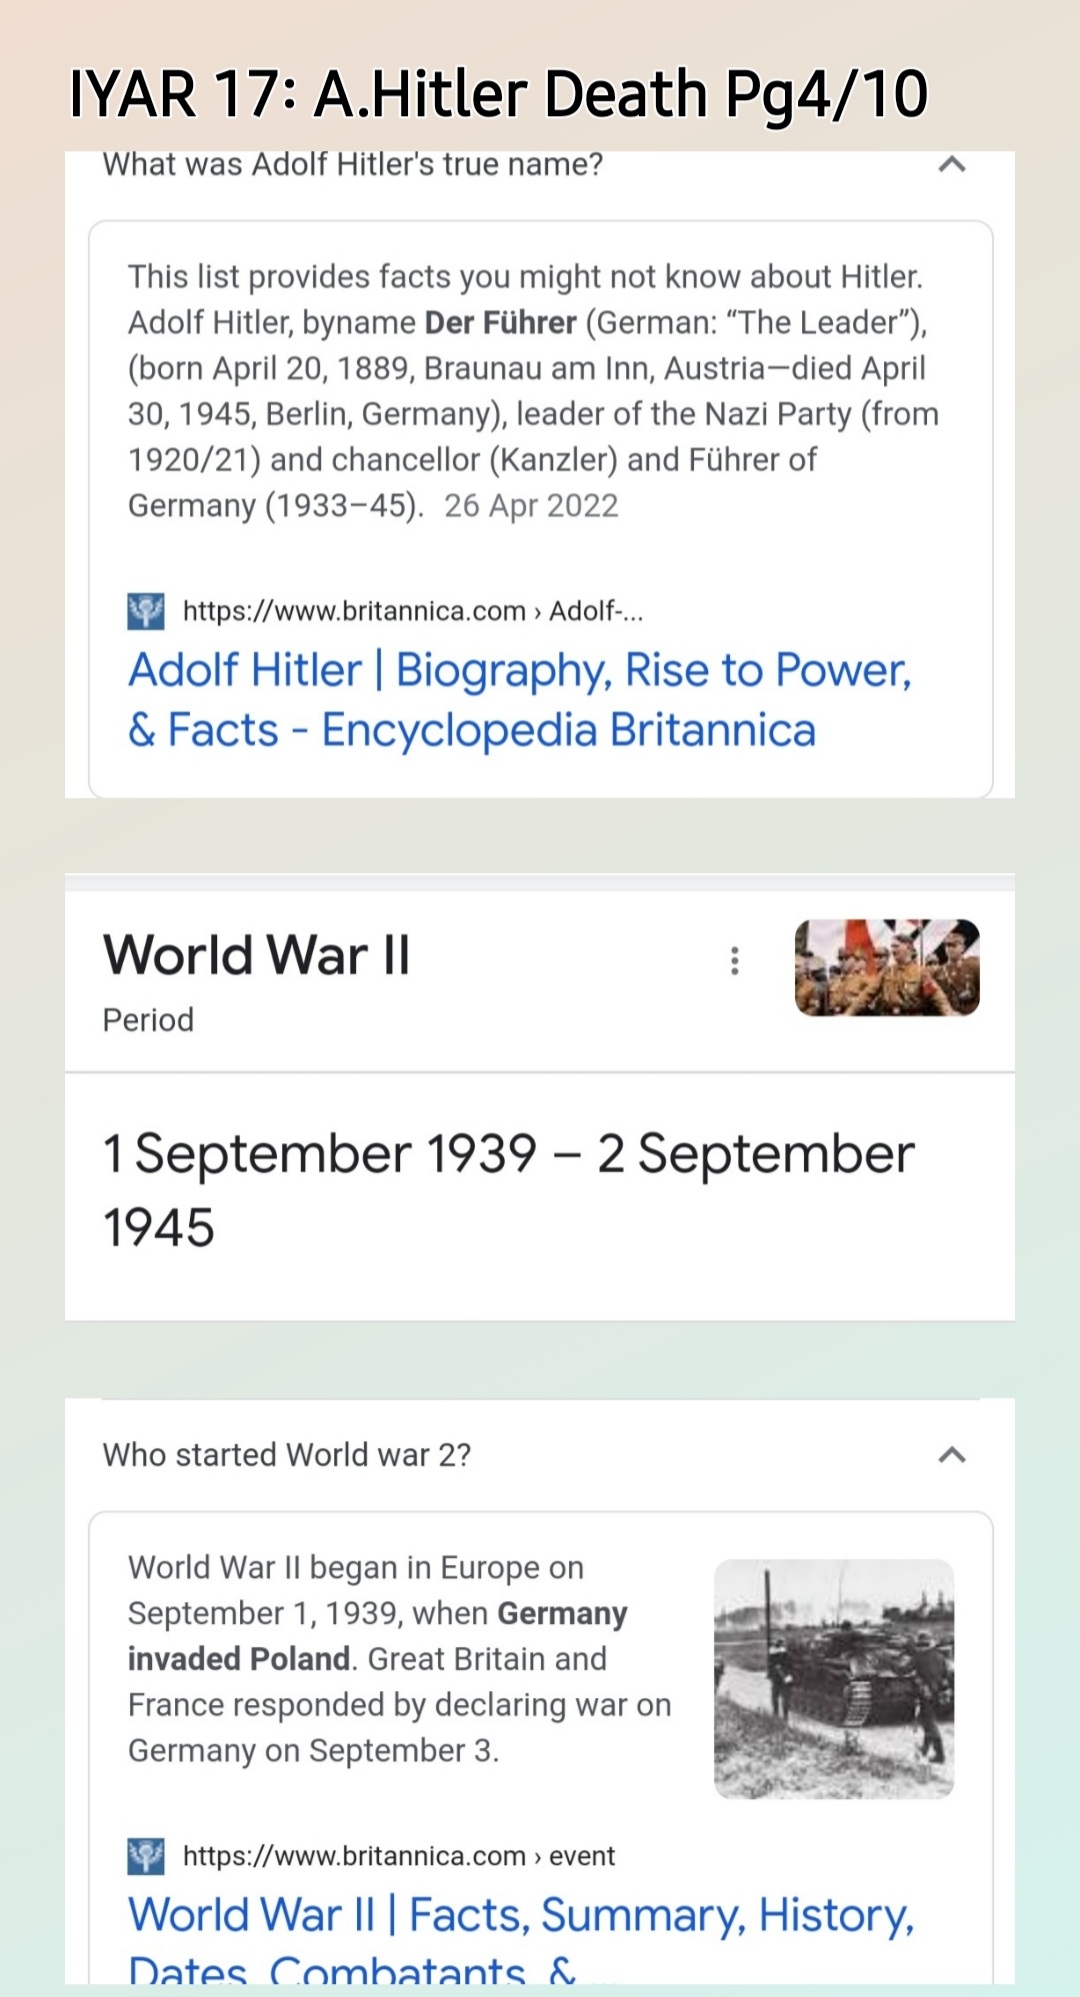Open the World War II Facts, Summary link
The height and width of the screenshot is (1997, 1080).
(520, 1916)
